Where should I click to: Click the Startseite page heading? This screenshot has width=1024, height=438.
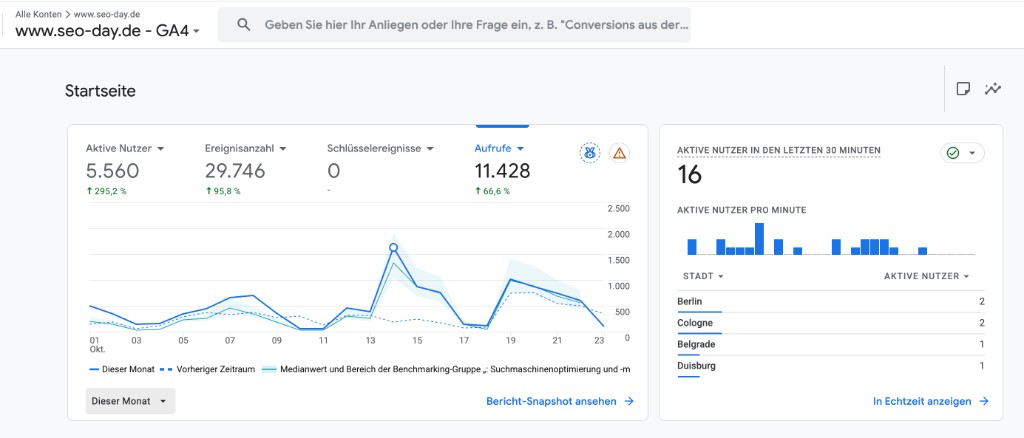click(x=101, y=91)
